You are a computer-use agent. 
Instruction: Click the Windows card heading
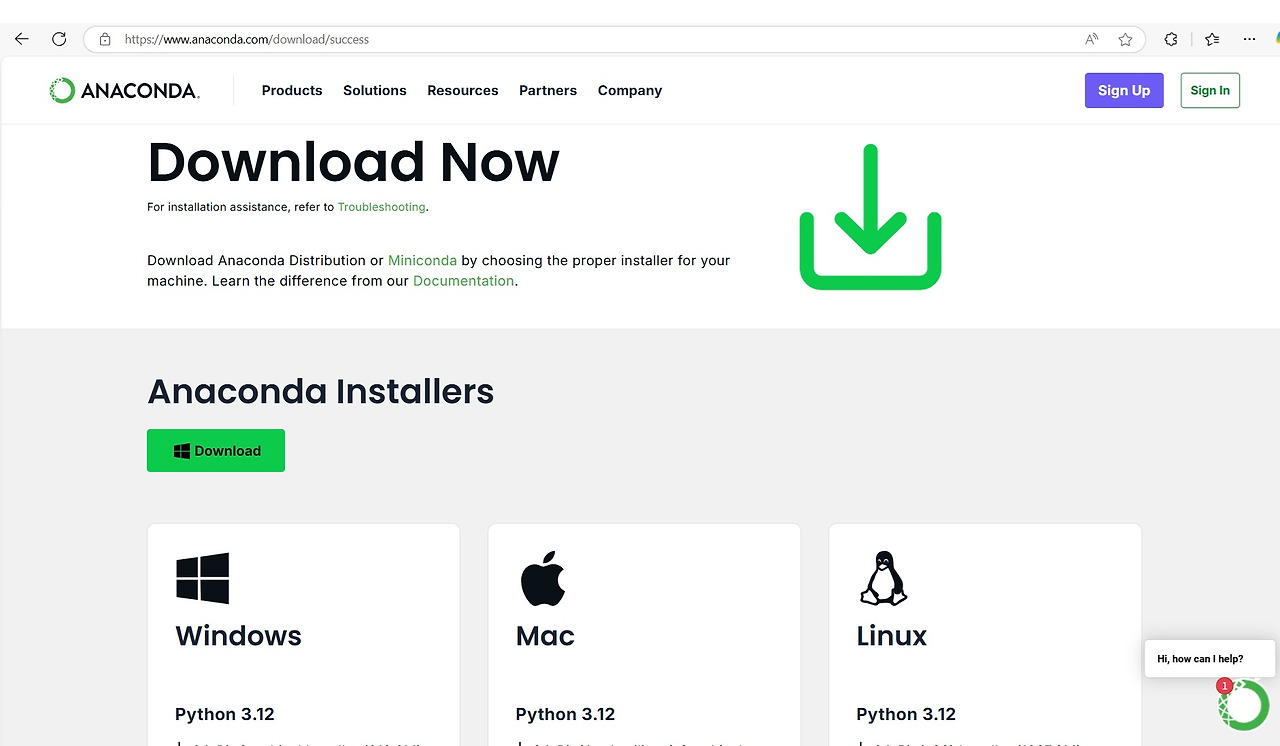238,636
